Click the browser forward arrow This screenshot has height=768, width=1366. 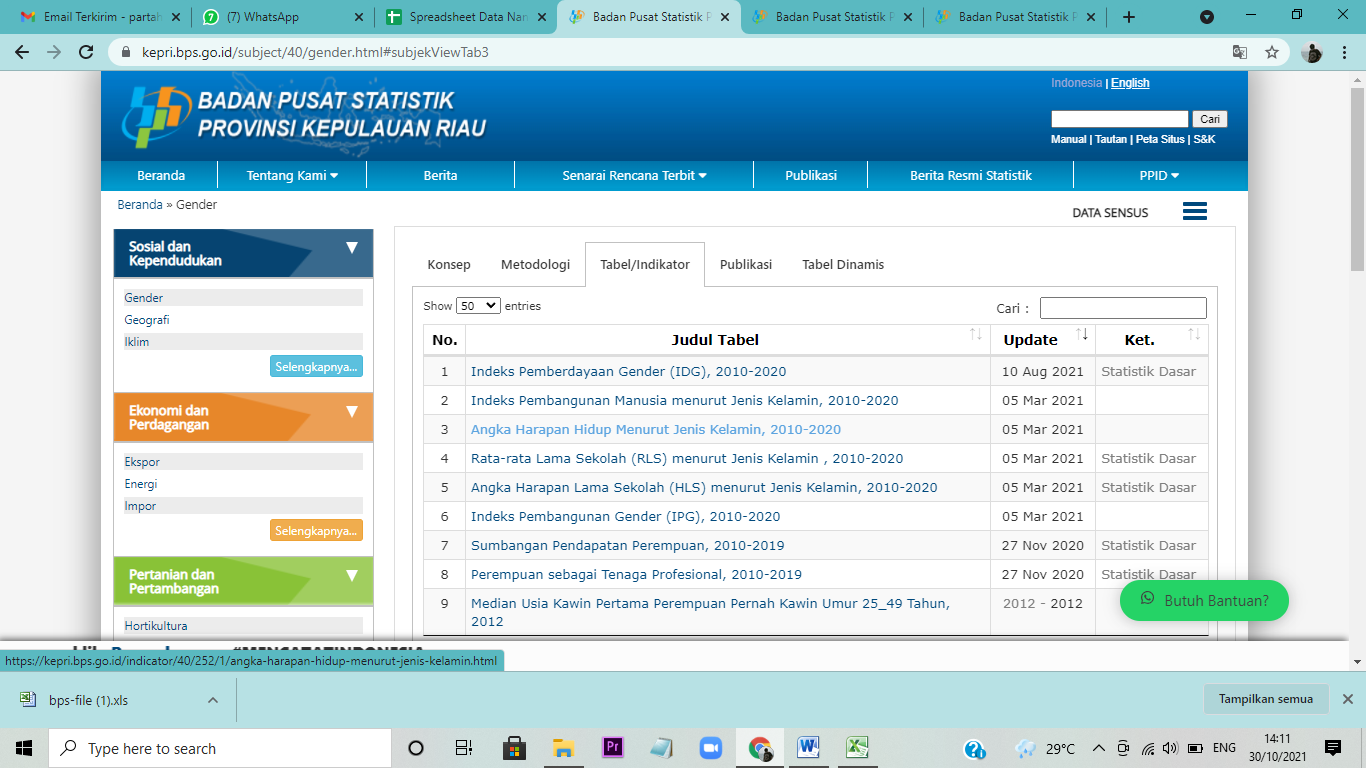pyautogui.click(x=54, y=52)
